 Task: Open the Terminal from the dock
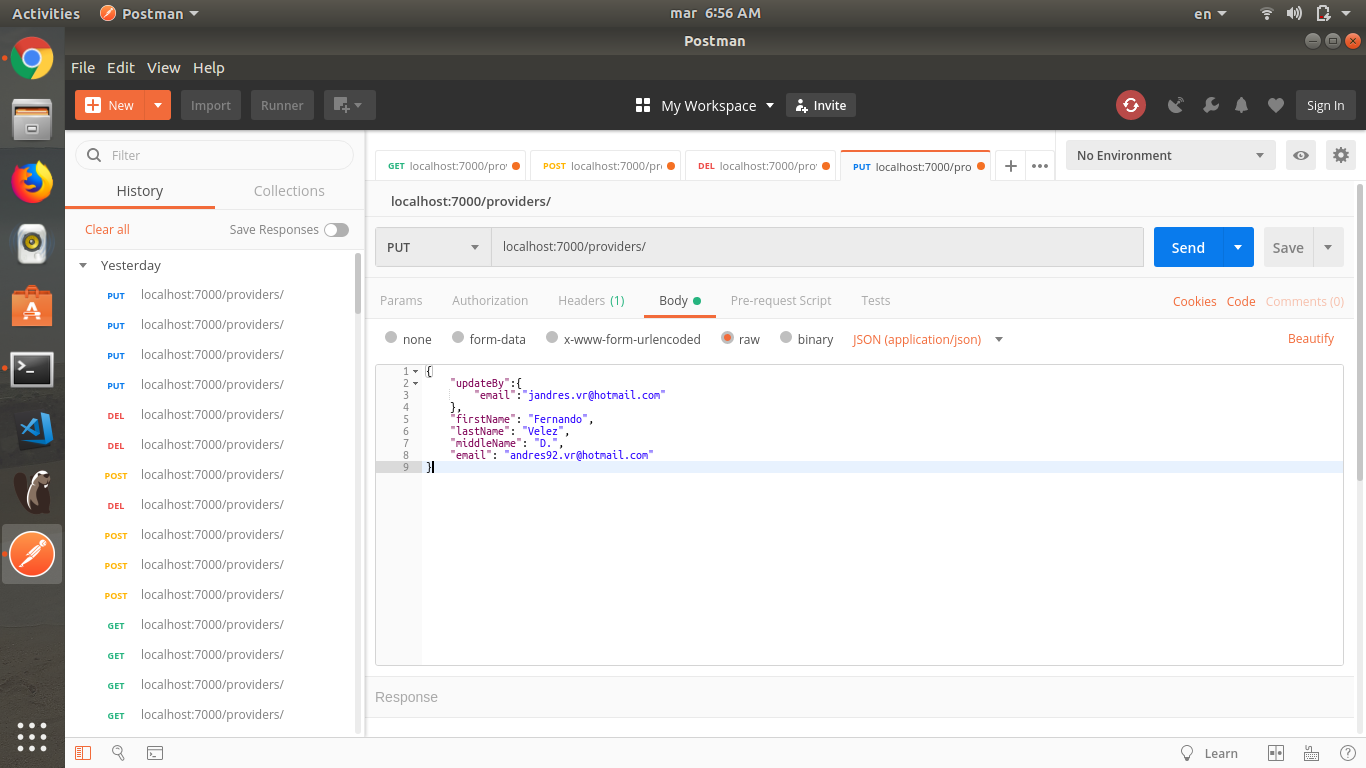coord(32,369)
